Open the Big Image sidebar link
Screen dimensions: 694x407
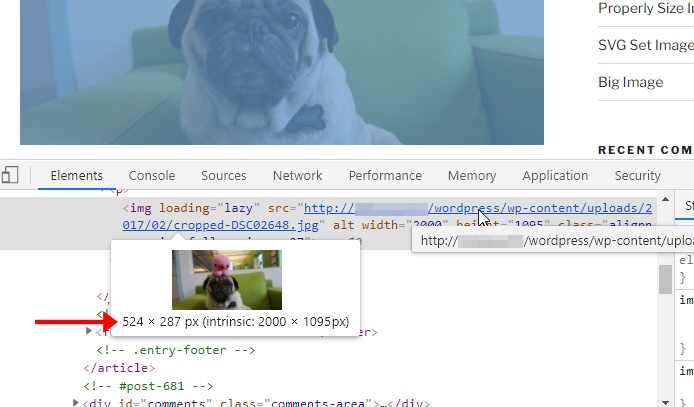pos(631,82)
